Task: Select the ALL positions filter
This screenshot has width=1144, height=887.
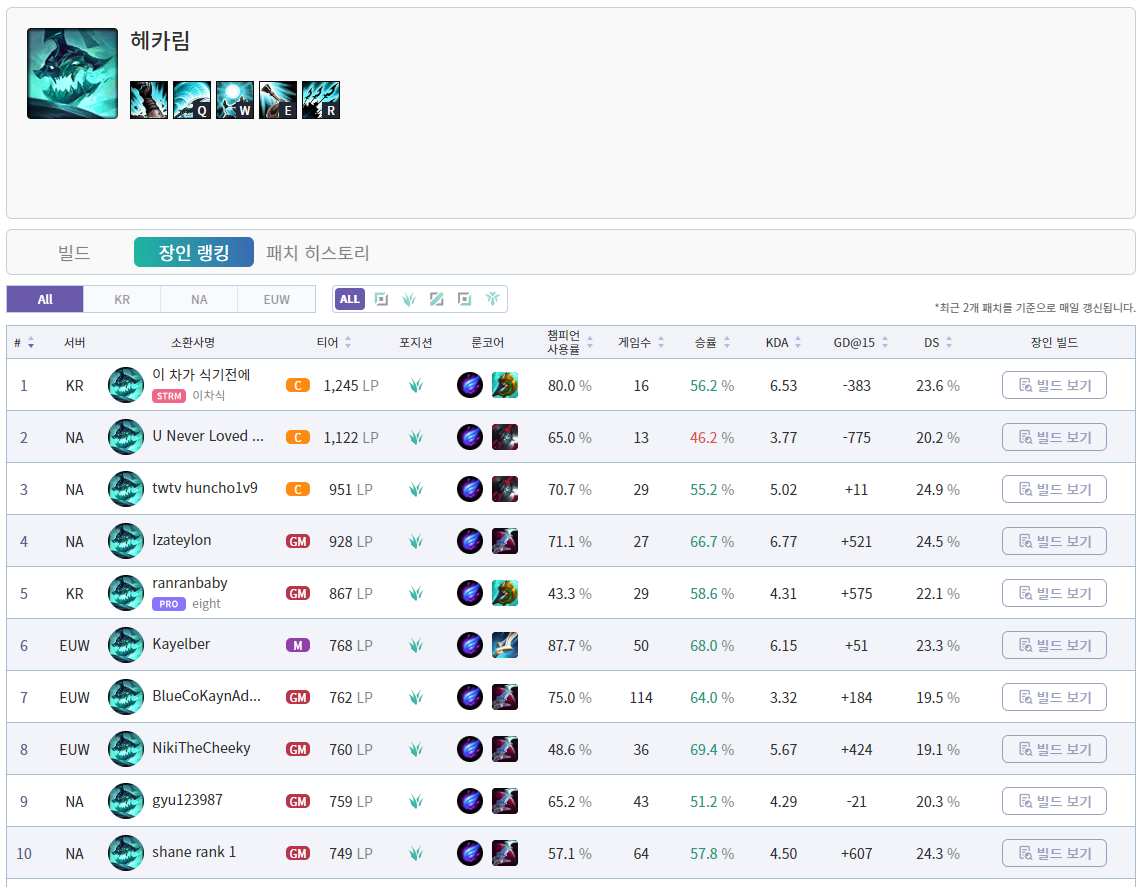Action: click(x=349, y=299)
